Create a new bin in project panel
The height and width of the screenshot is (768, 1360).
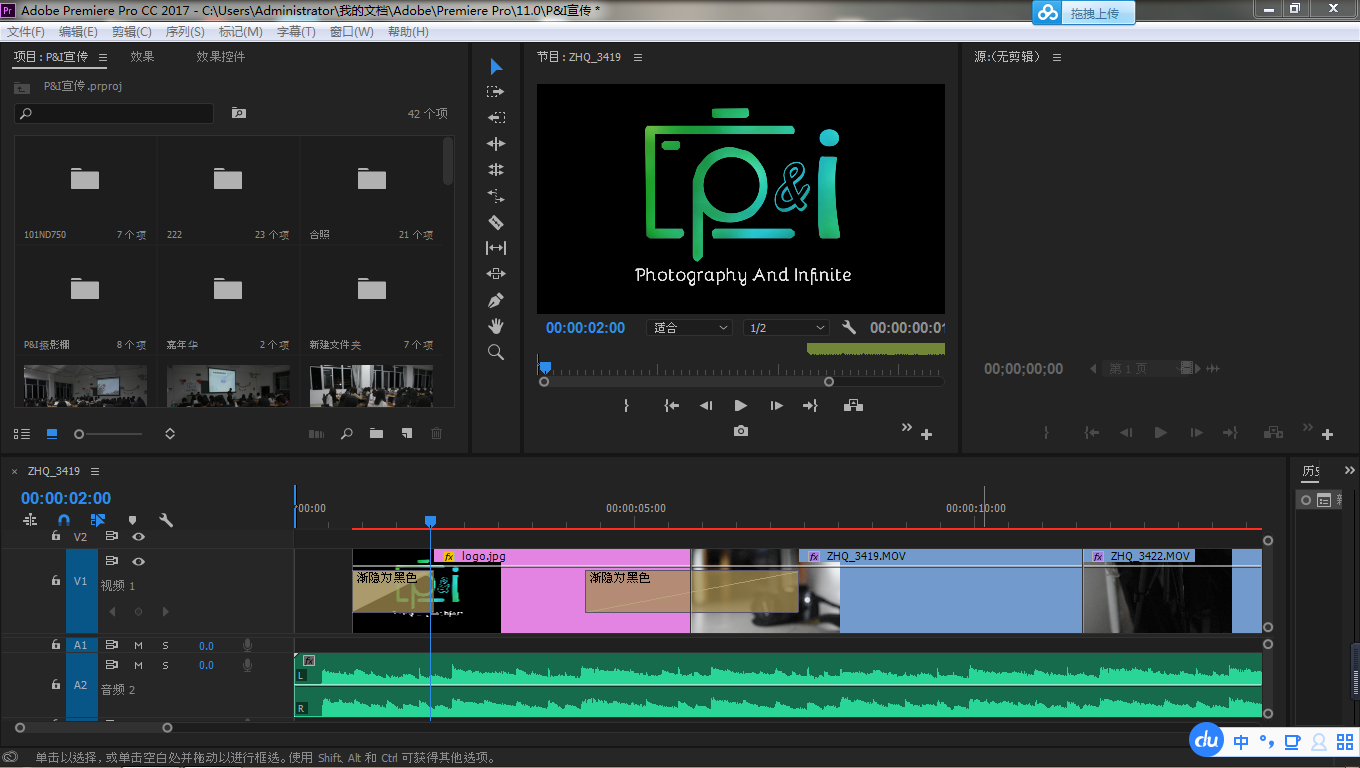[376, 434]
